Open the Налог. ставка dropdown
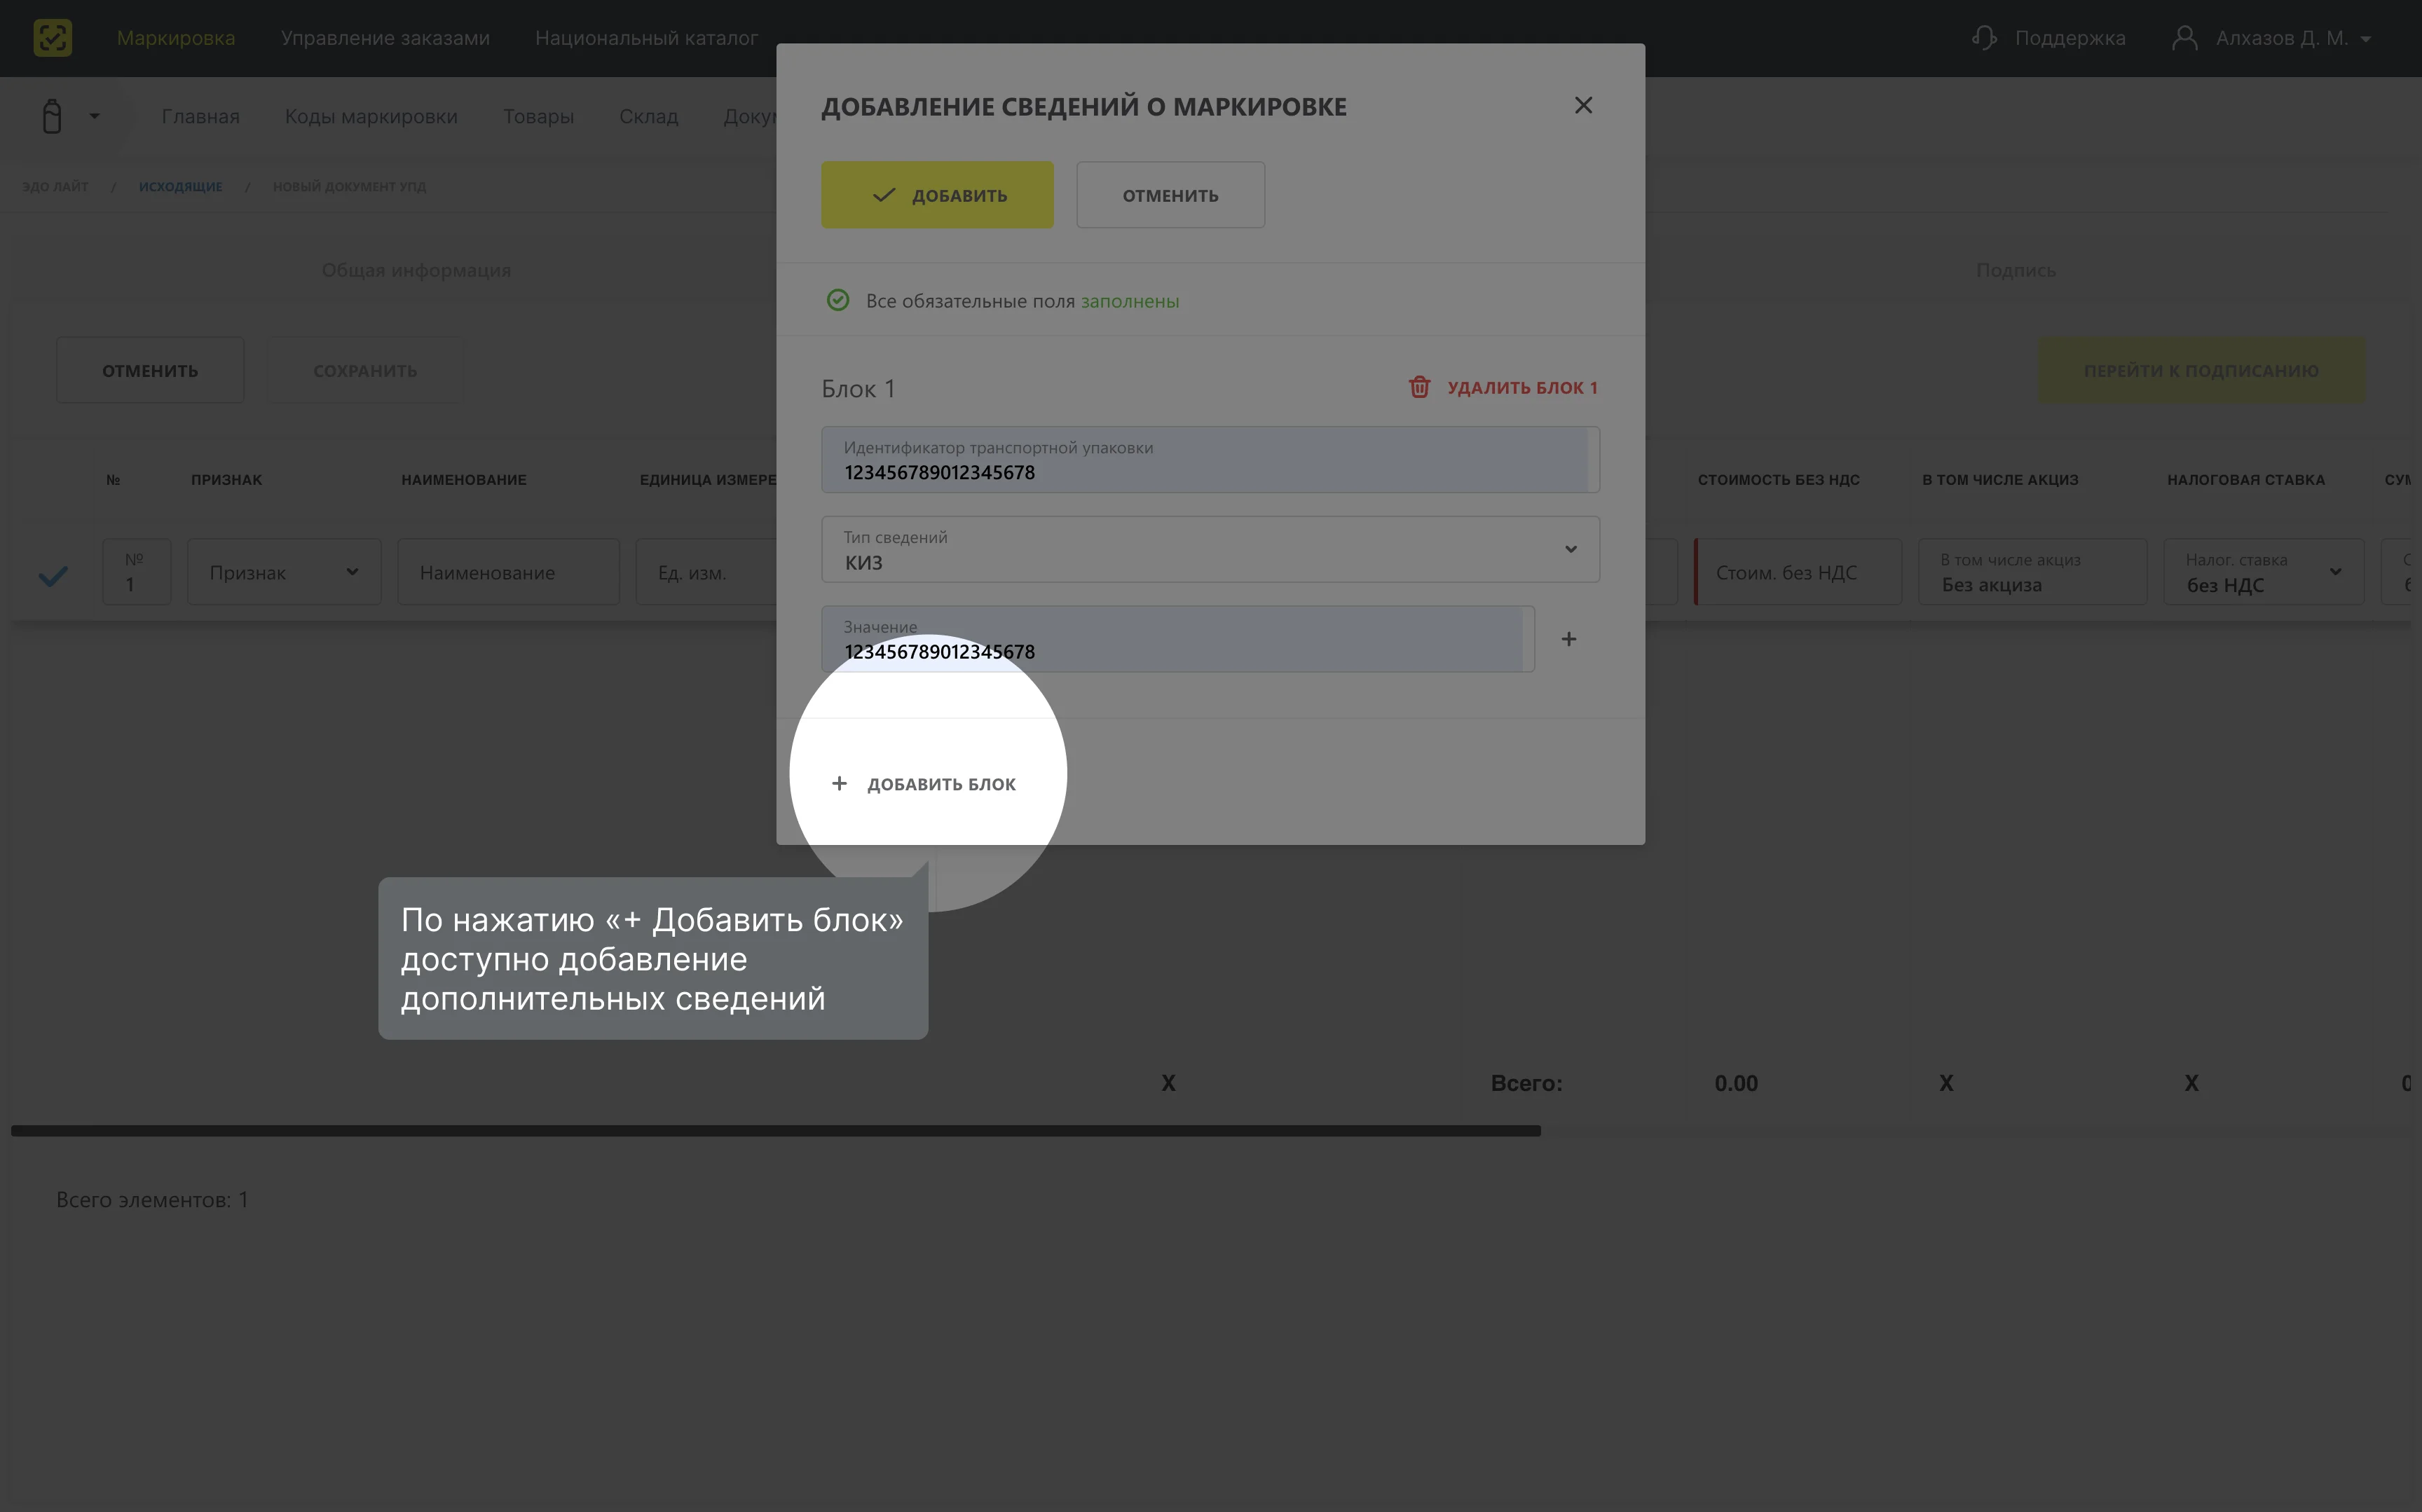Viewport: 2422px width, 1512px height. pos(2264,572)
